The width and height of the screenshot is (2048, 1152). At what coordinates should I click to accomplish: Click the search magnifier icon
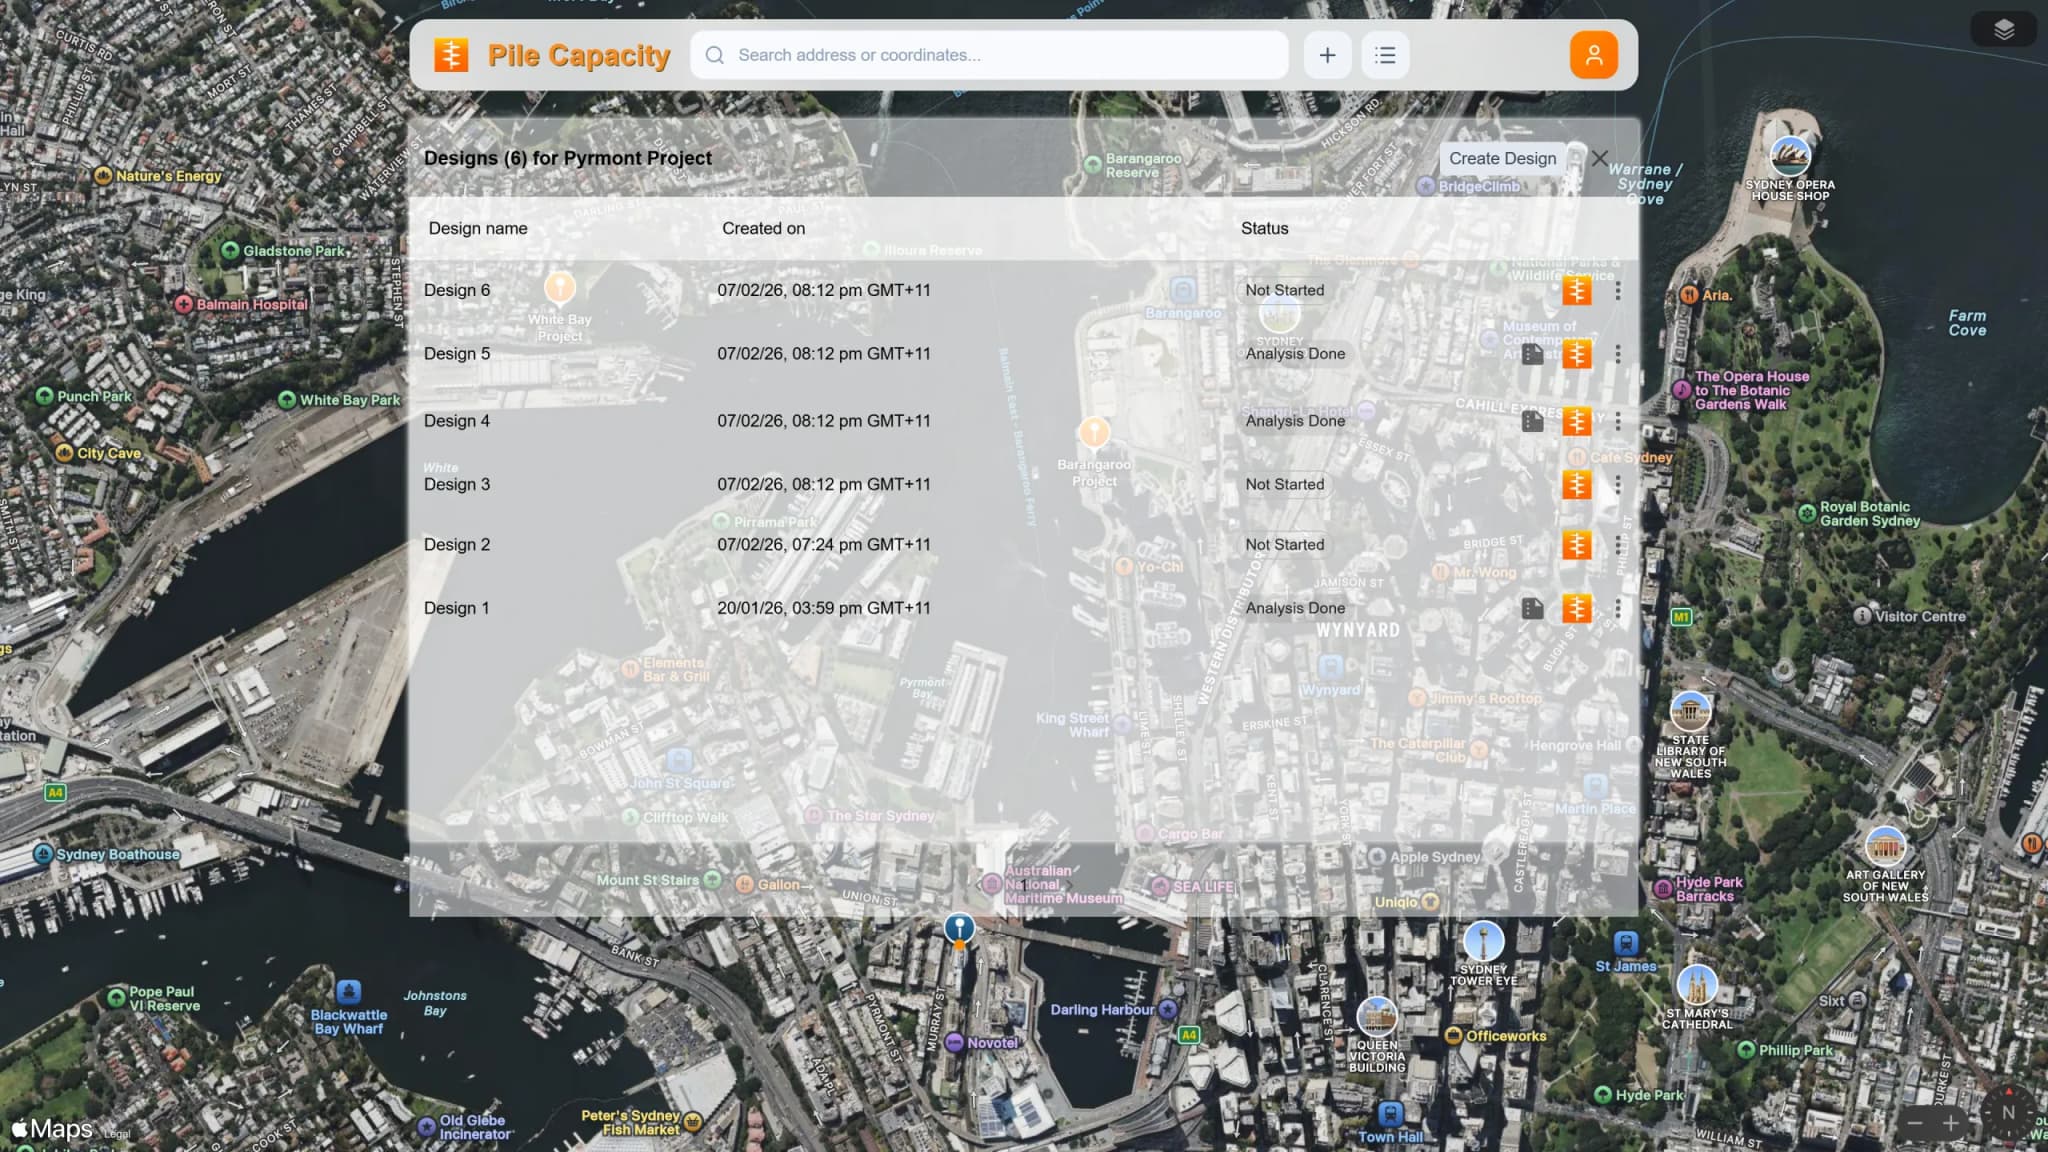tap(714, 55)
